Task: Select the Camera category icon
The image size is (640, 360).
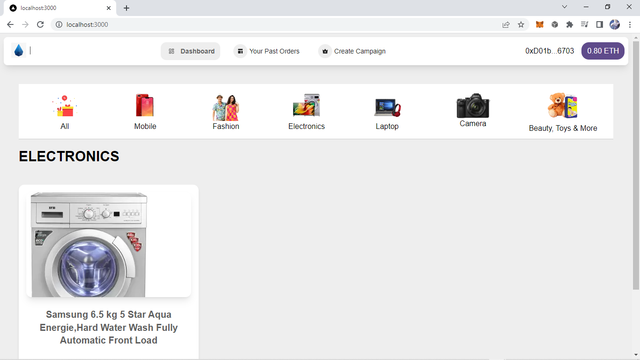Action: point(473,105)
